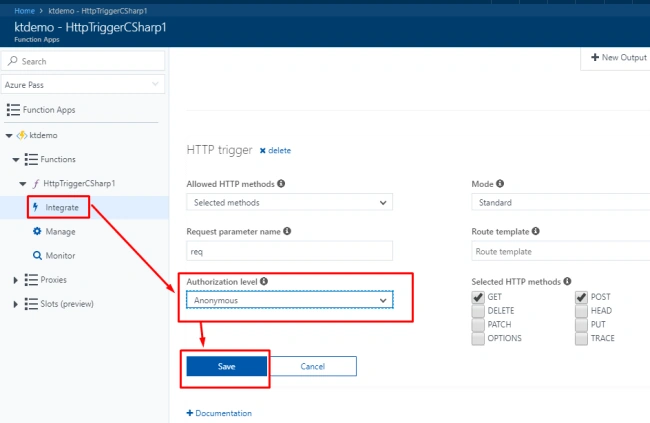Viewport: 650px width, 423px height.
Task: Click info icon beside Mode
Action: pos(500,183)
